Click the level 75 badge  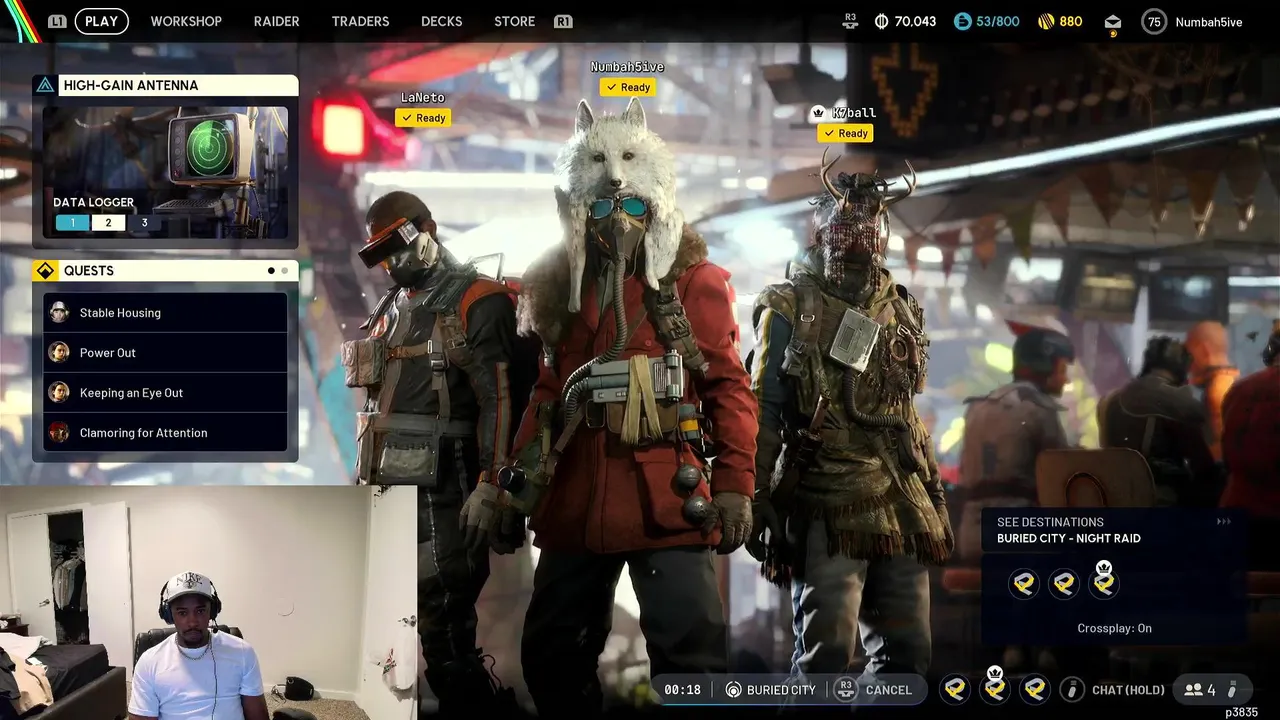point(1154,21)
